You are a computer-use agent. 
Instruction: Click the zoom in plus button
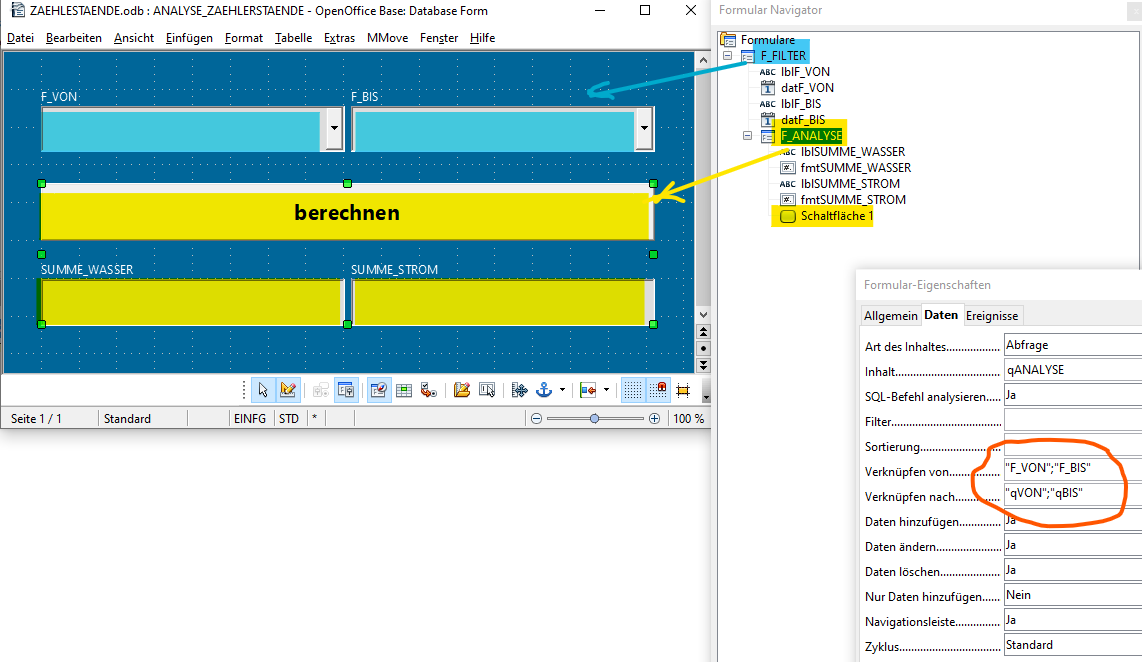655,419
